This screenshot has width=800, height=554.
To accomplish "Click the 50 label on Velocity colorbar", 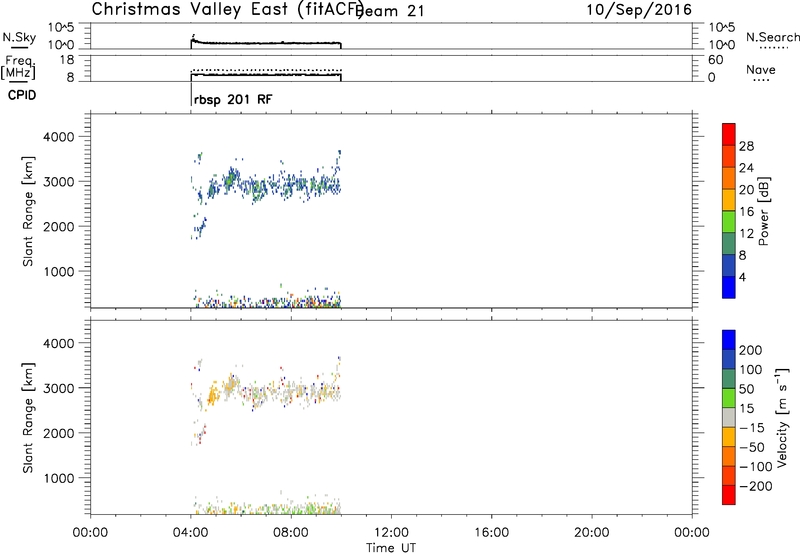I will click(x=746, y=389).
